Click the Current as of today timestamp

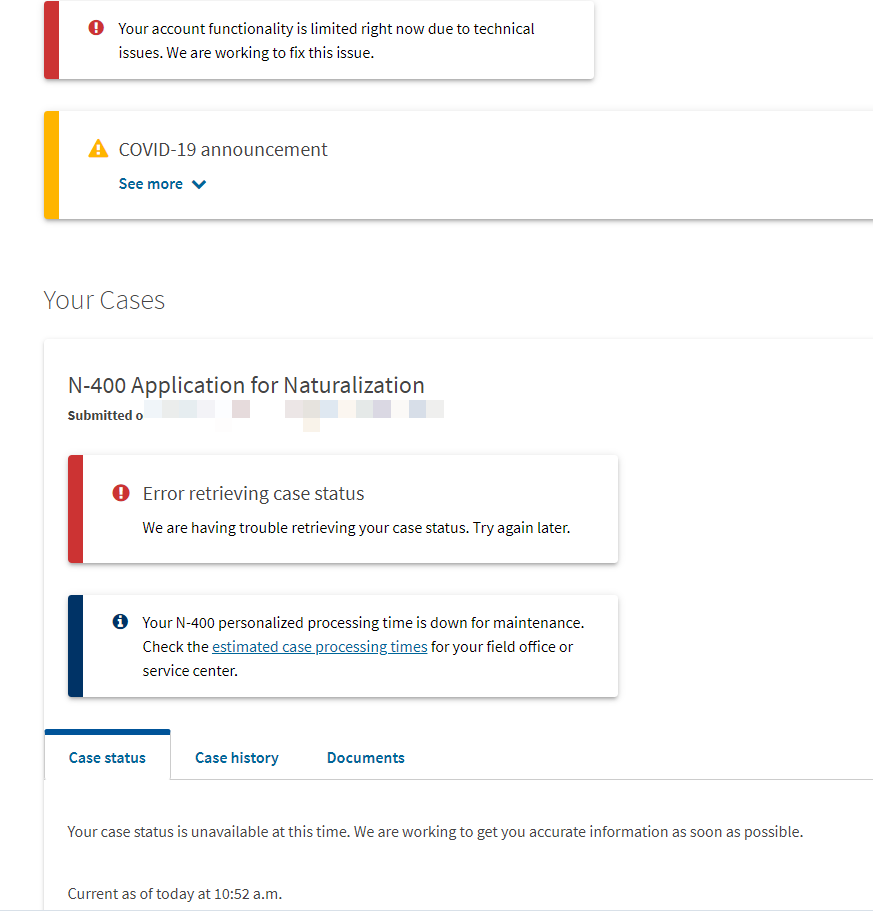pos(175,894)
